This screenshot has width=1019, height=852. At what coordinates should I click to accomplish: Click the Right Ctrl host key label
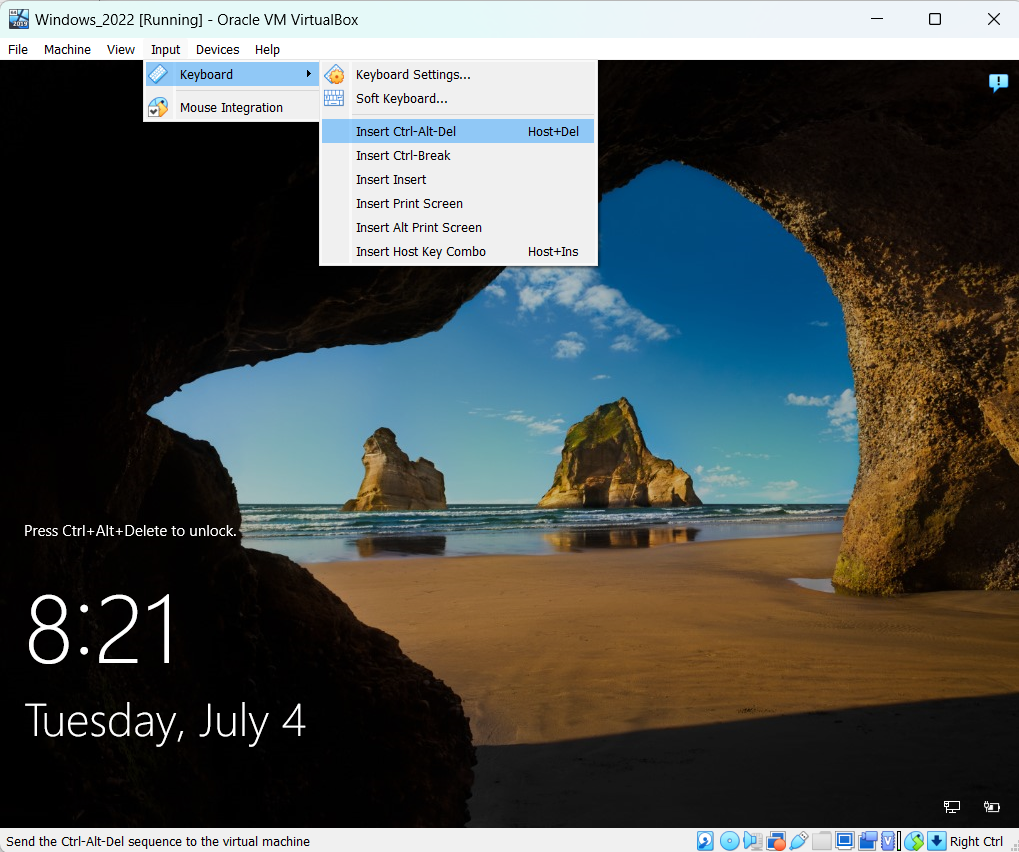click(976, 841)
